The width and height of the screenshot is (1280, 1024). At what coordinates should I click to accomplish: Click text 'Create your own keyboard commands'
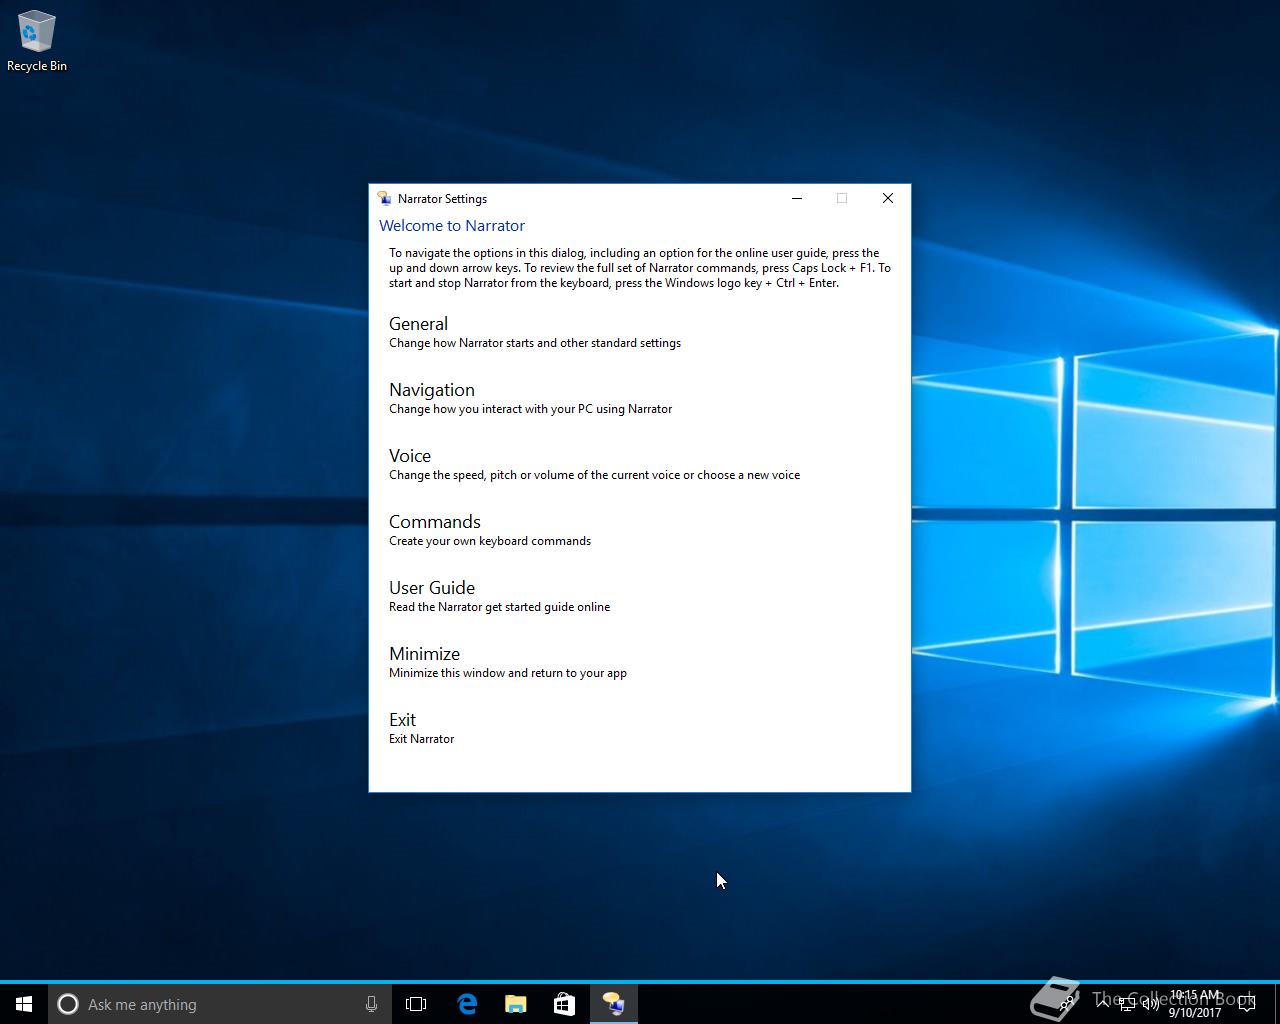[490, 541]
